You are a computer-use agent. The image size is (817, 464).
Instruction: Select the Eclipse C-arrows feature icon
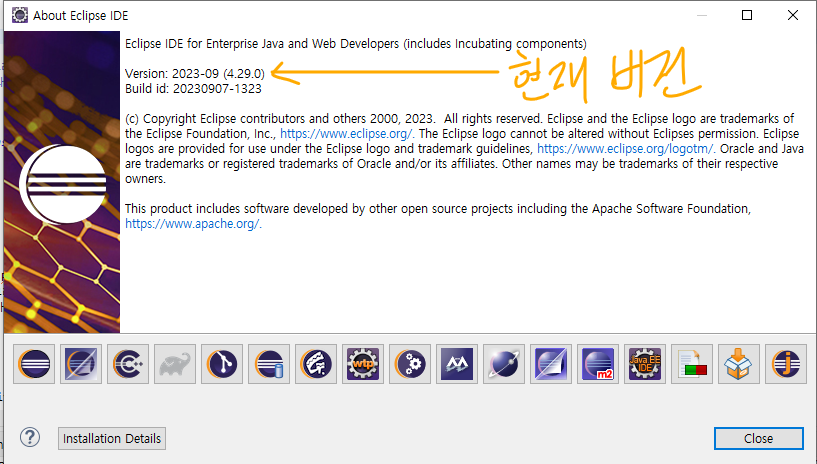pos(128,364)
